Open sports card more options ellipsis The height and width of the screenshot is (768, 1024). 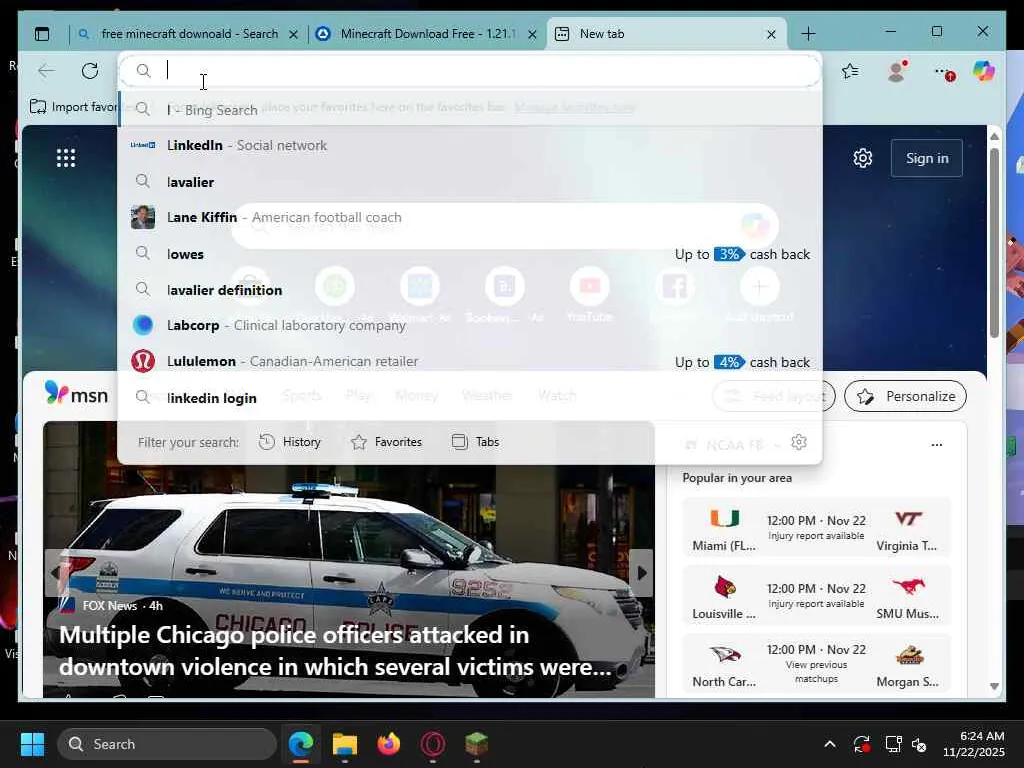(x=937, y=445)
